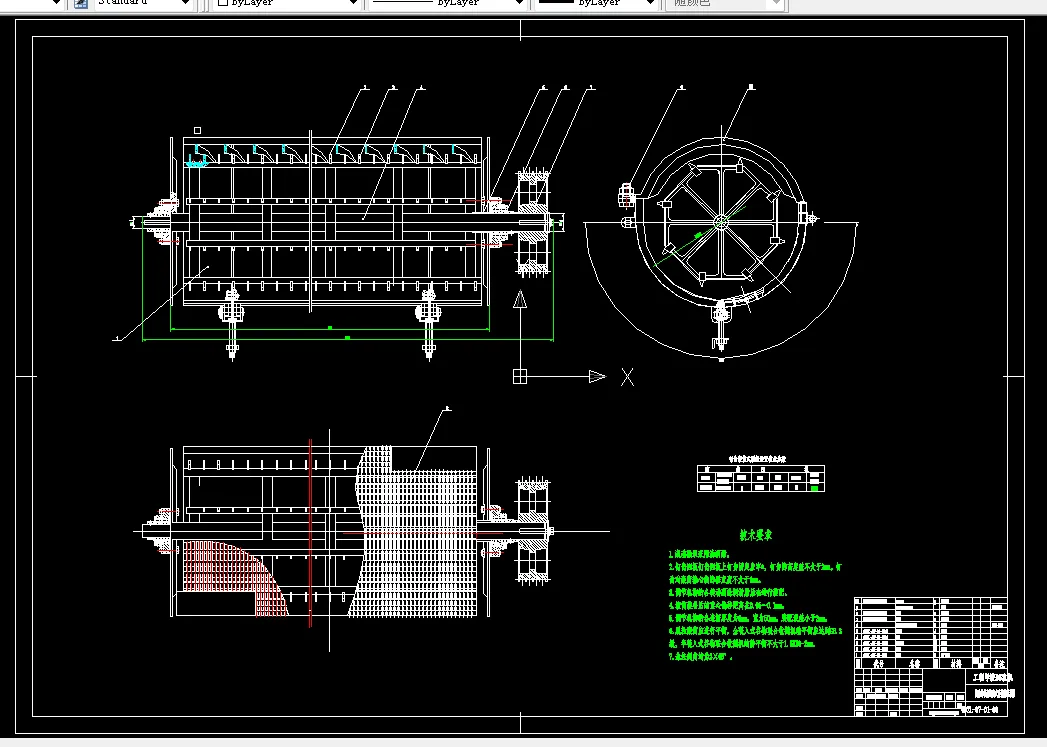The height and width of the screenshot is (747, 1047).
Task: Select the last green requirement line 7
Action: coord(700,656)
